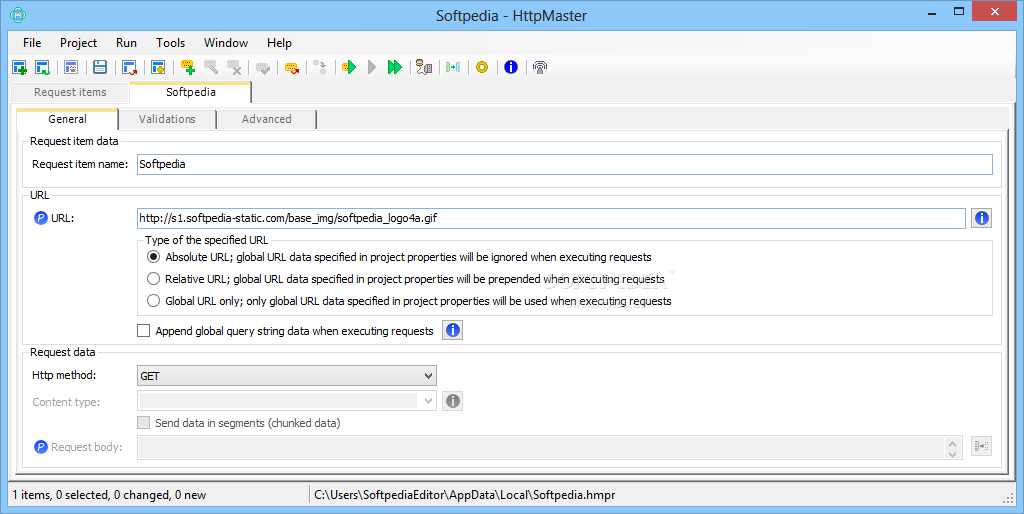The height and width of the screenshot is (514, 1024).
Task: Toggle Send data in segments checkbox
Action: coord(144,423)
